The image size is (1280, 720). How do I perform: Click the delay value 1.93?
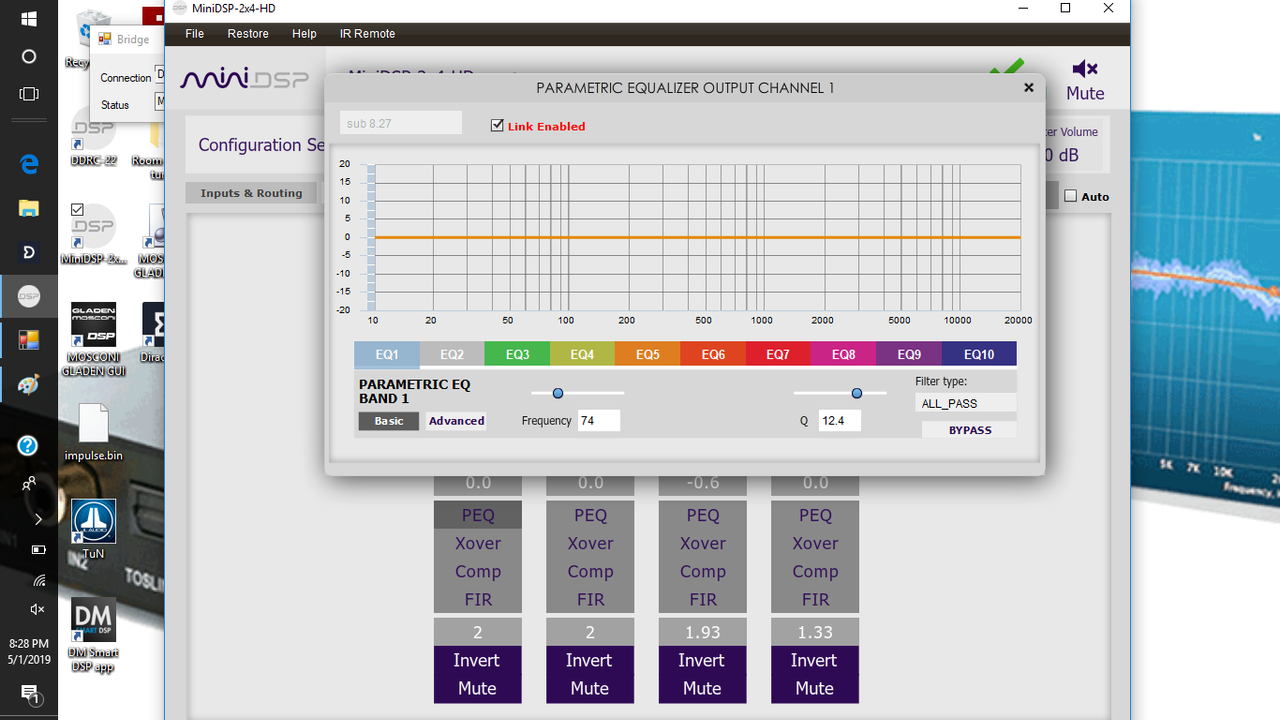coord(702,632)
